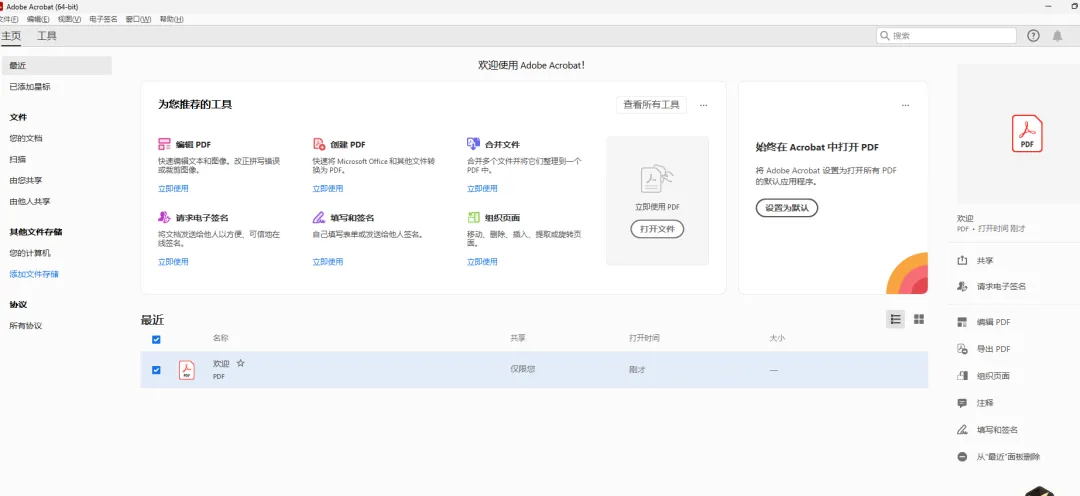
Task: Open the 窗口(W) menu
Action: (x=138, y=19)
